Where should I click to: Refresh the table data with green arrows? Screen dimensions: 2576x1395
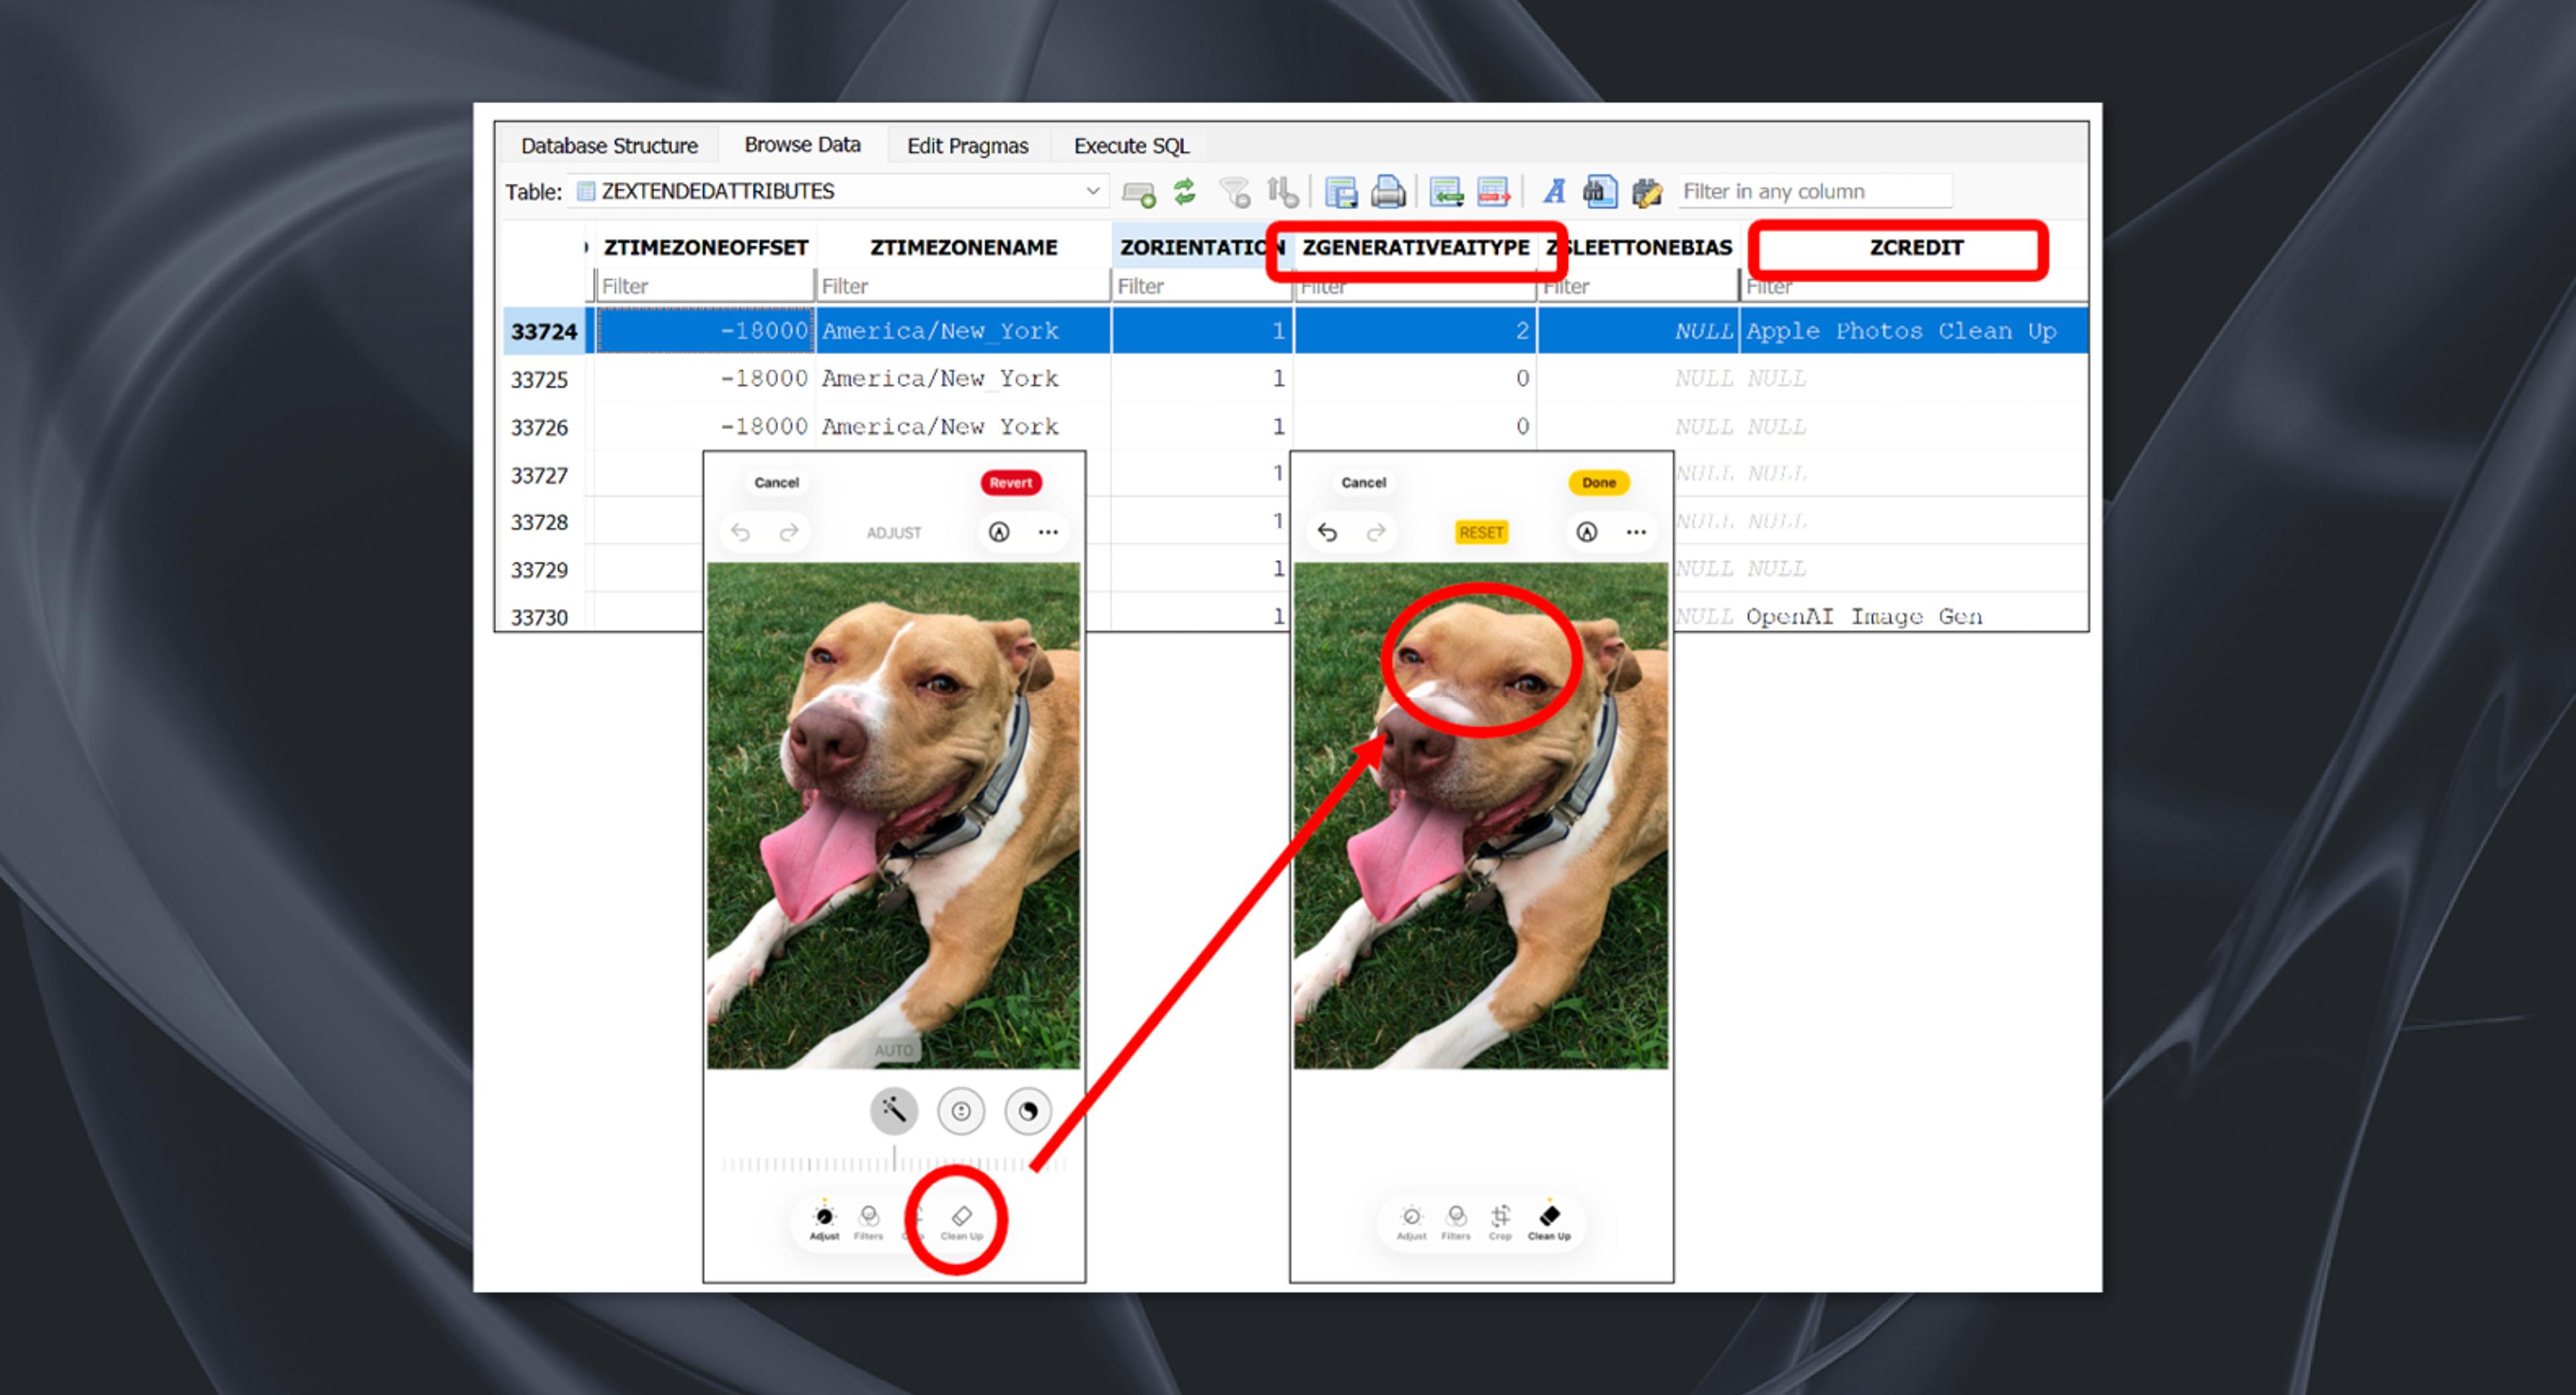click(1184, 191)
